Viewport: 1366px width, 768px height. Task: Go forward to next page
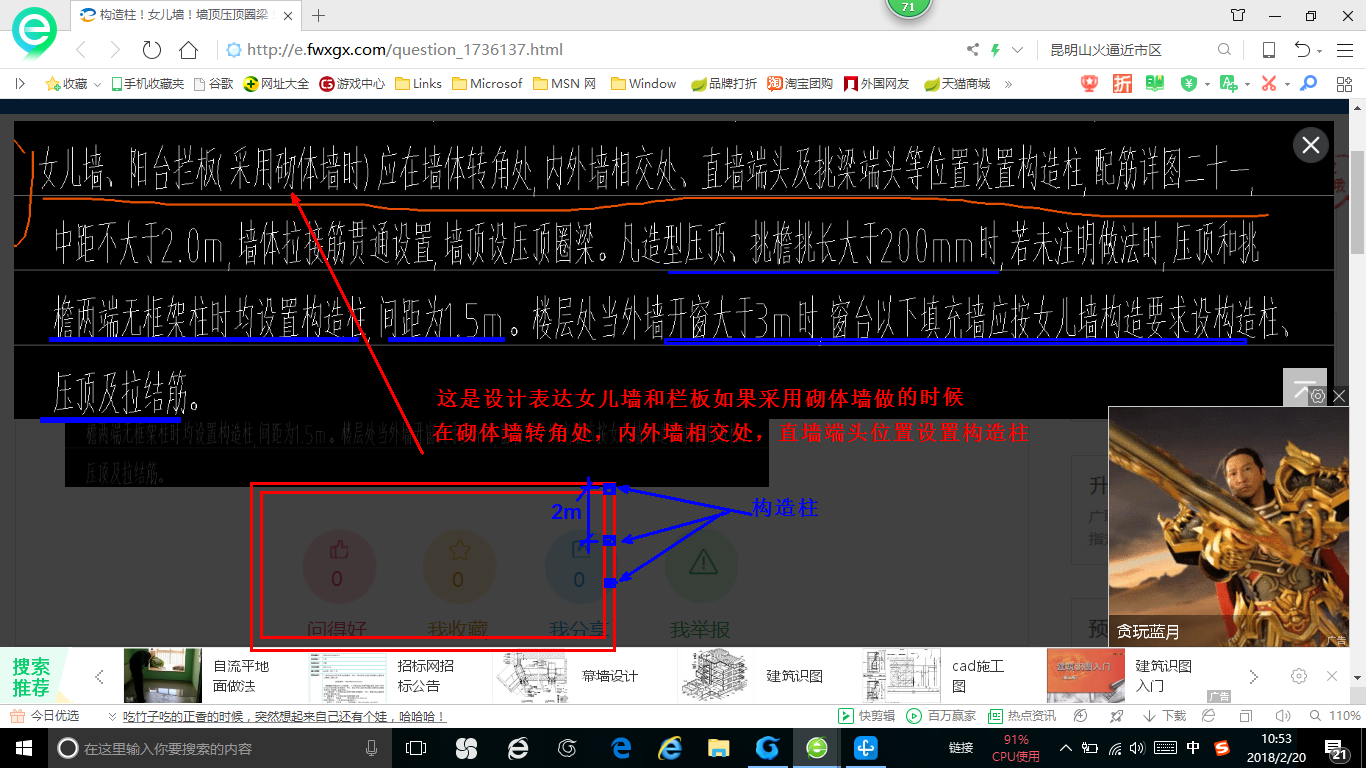pyautogui.click(x=115, y=50)
